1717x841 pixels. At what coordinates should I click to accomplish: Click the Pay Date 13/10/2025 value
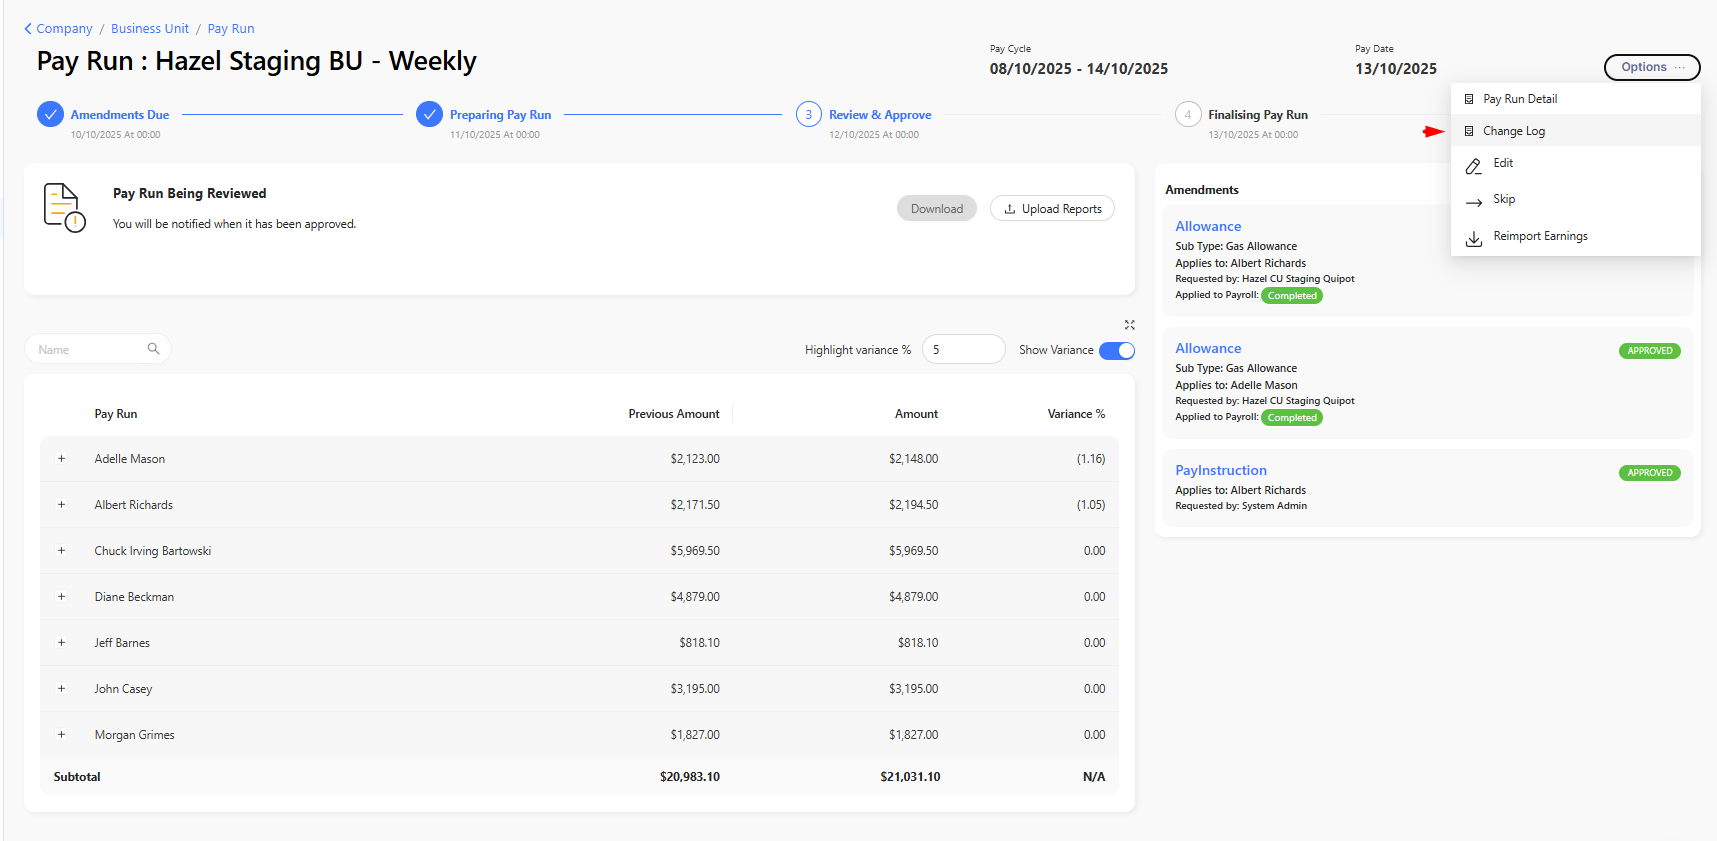1396,69
